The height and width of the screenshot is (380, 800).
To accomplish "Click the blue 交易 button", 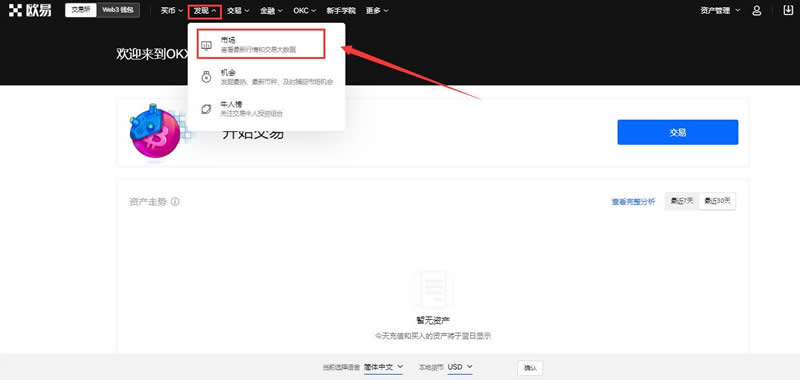I will (678, 132).
